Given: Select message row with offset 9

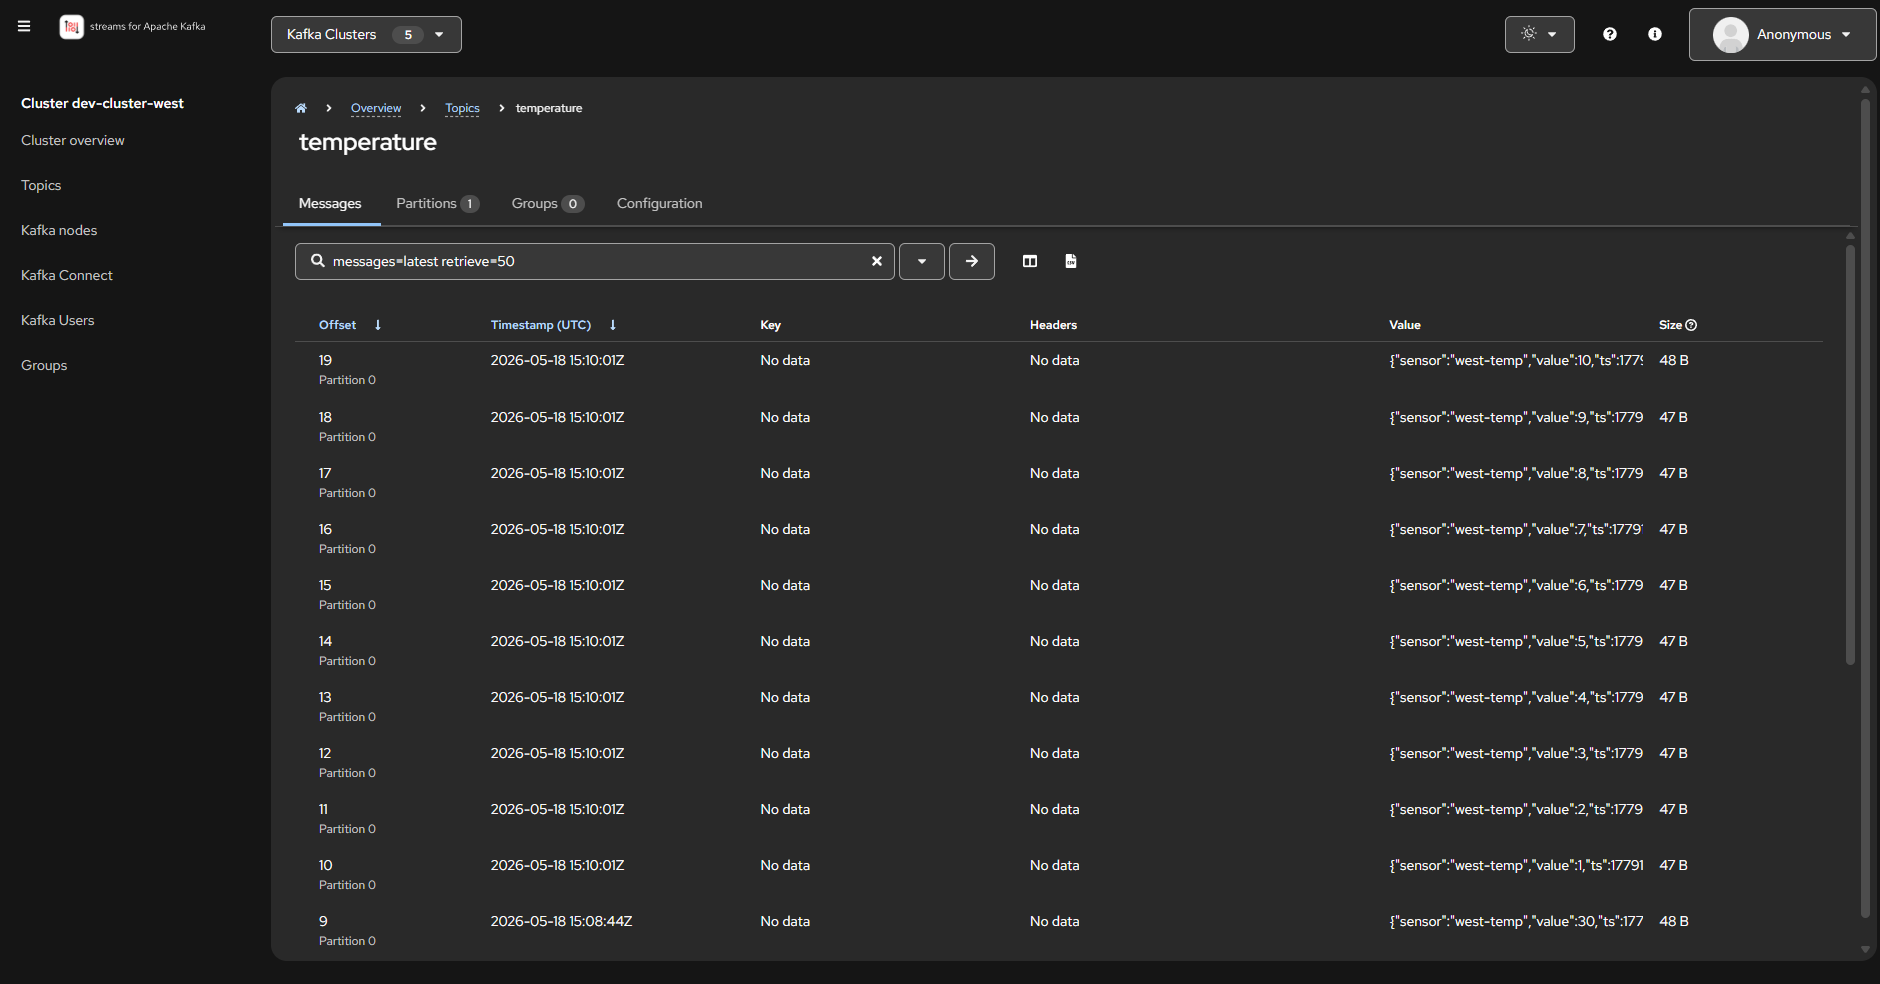Looking at the screenshot, I should (x=1058, y=930).
